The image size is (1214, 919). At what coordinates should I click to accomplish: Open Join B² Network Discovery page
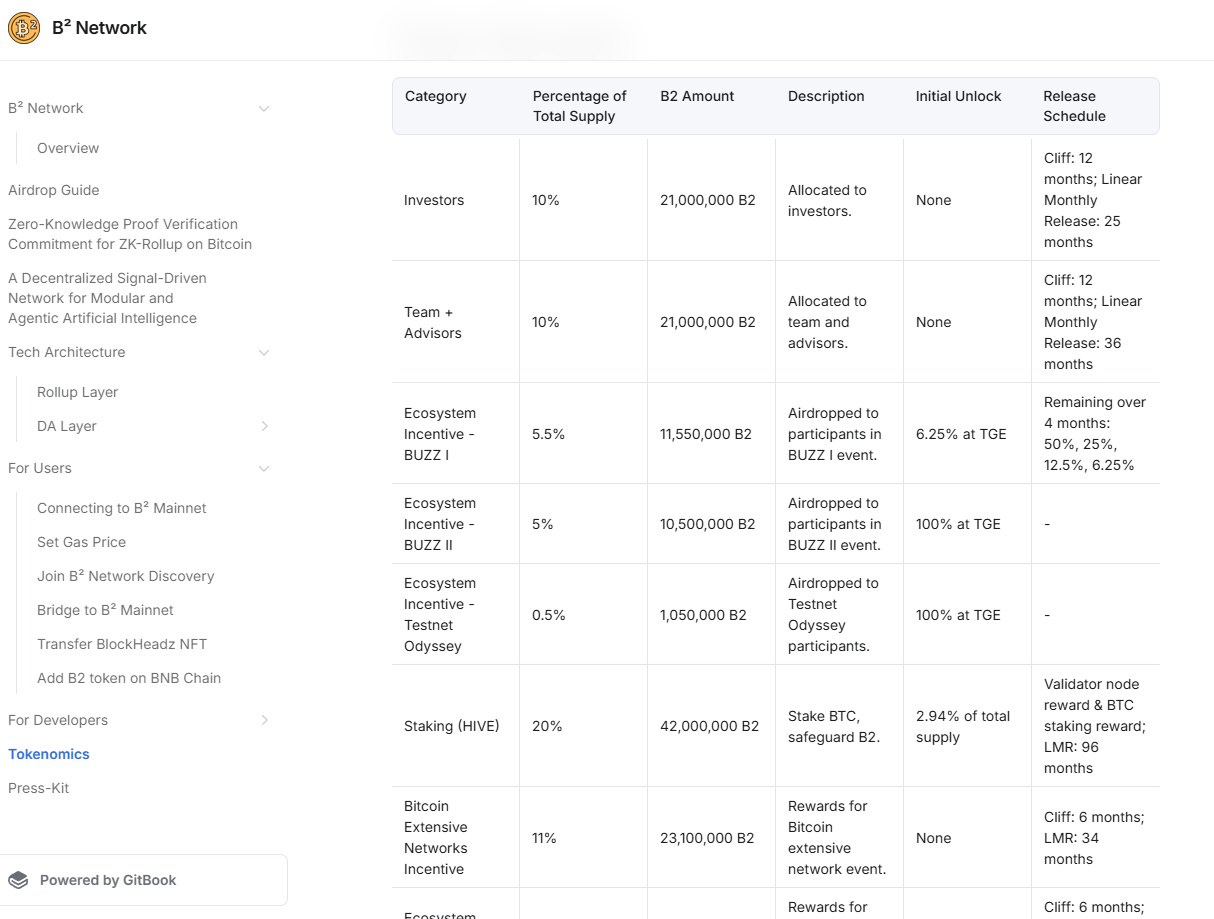(x=125, y=576)
